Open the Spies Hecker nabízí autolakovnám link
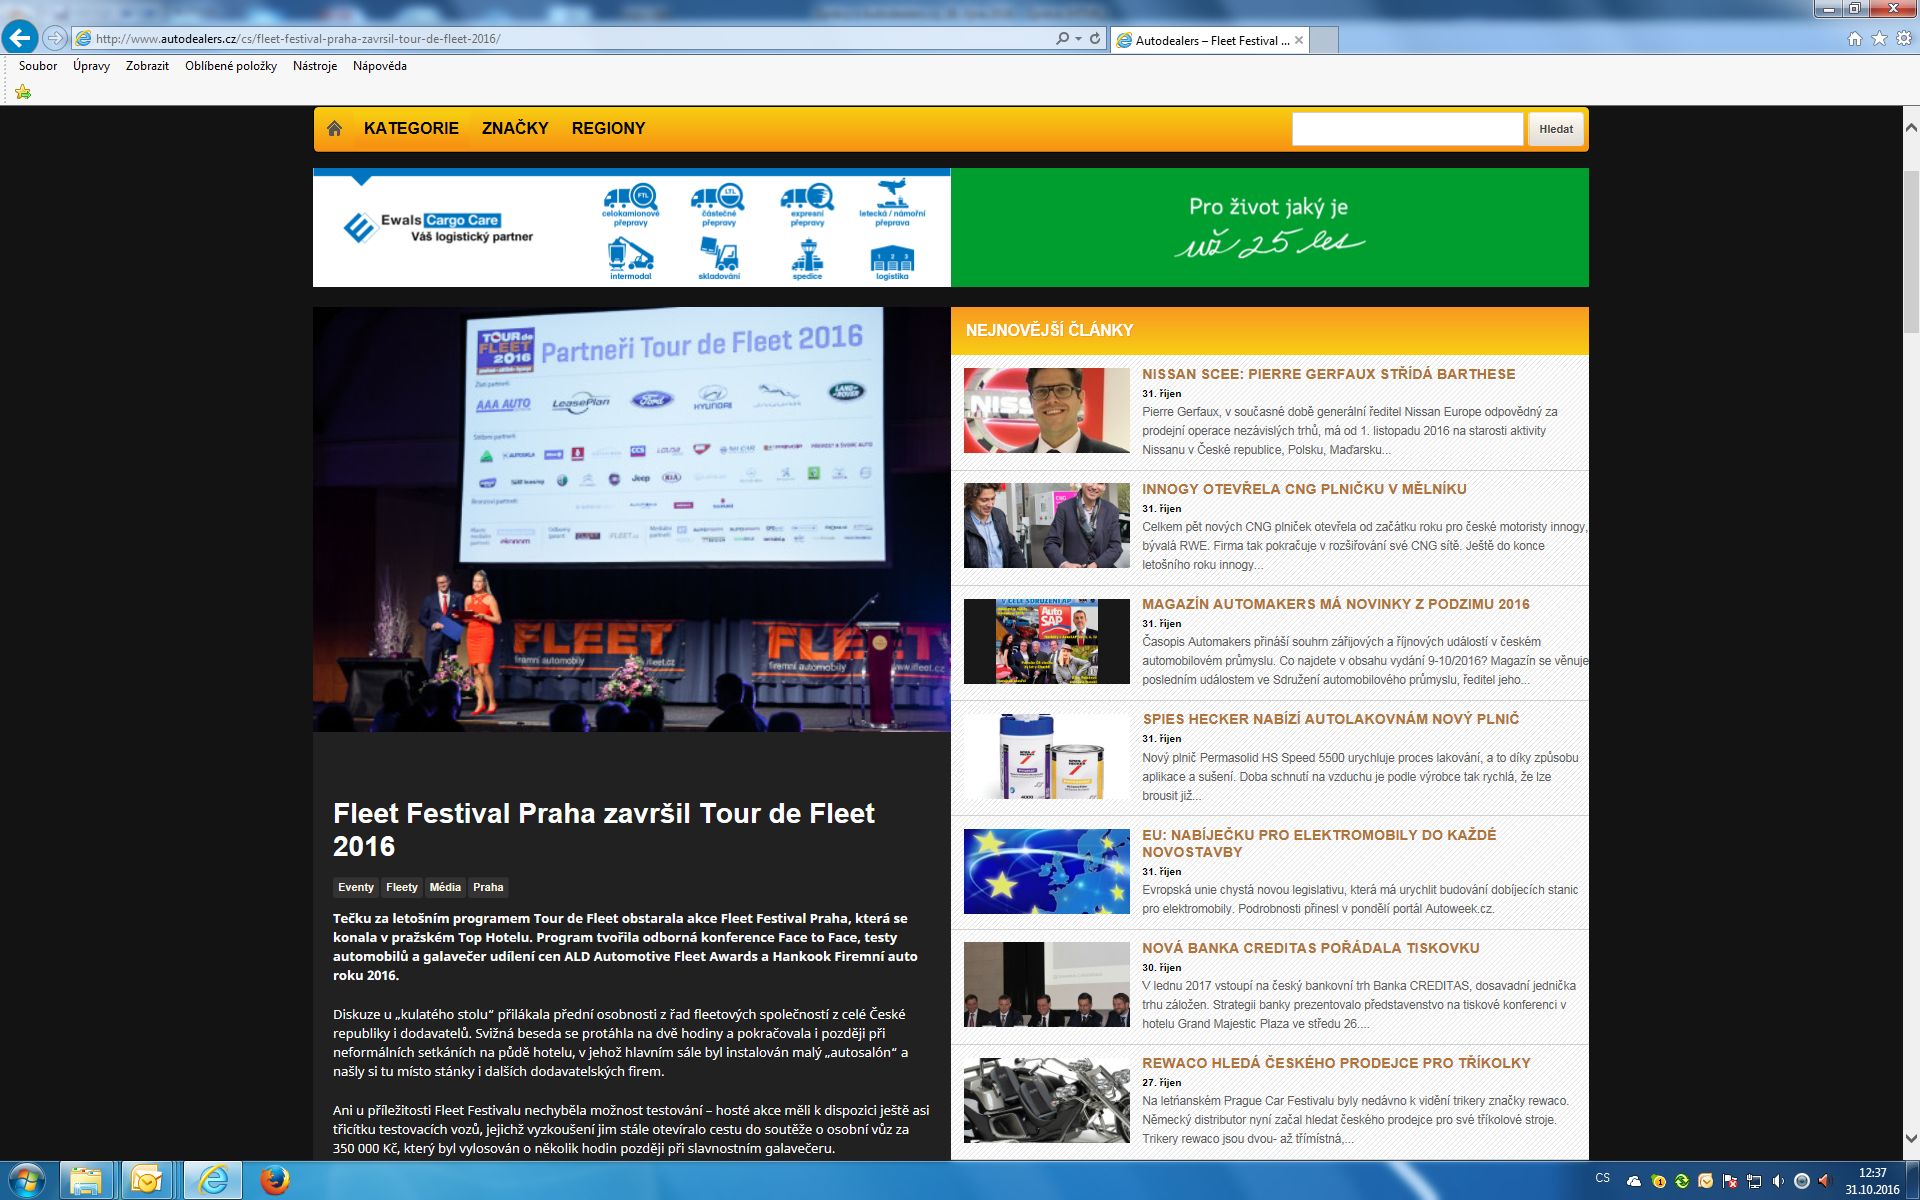 click(x=1331, y=719)
